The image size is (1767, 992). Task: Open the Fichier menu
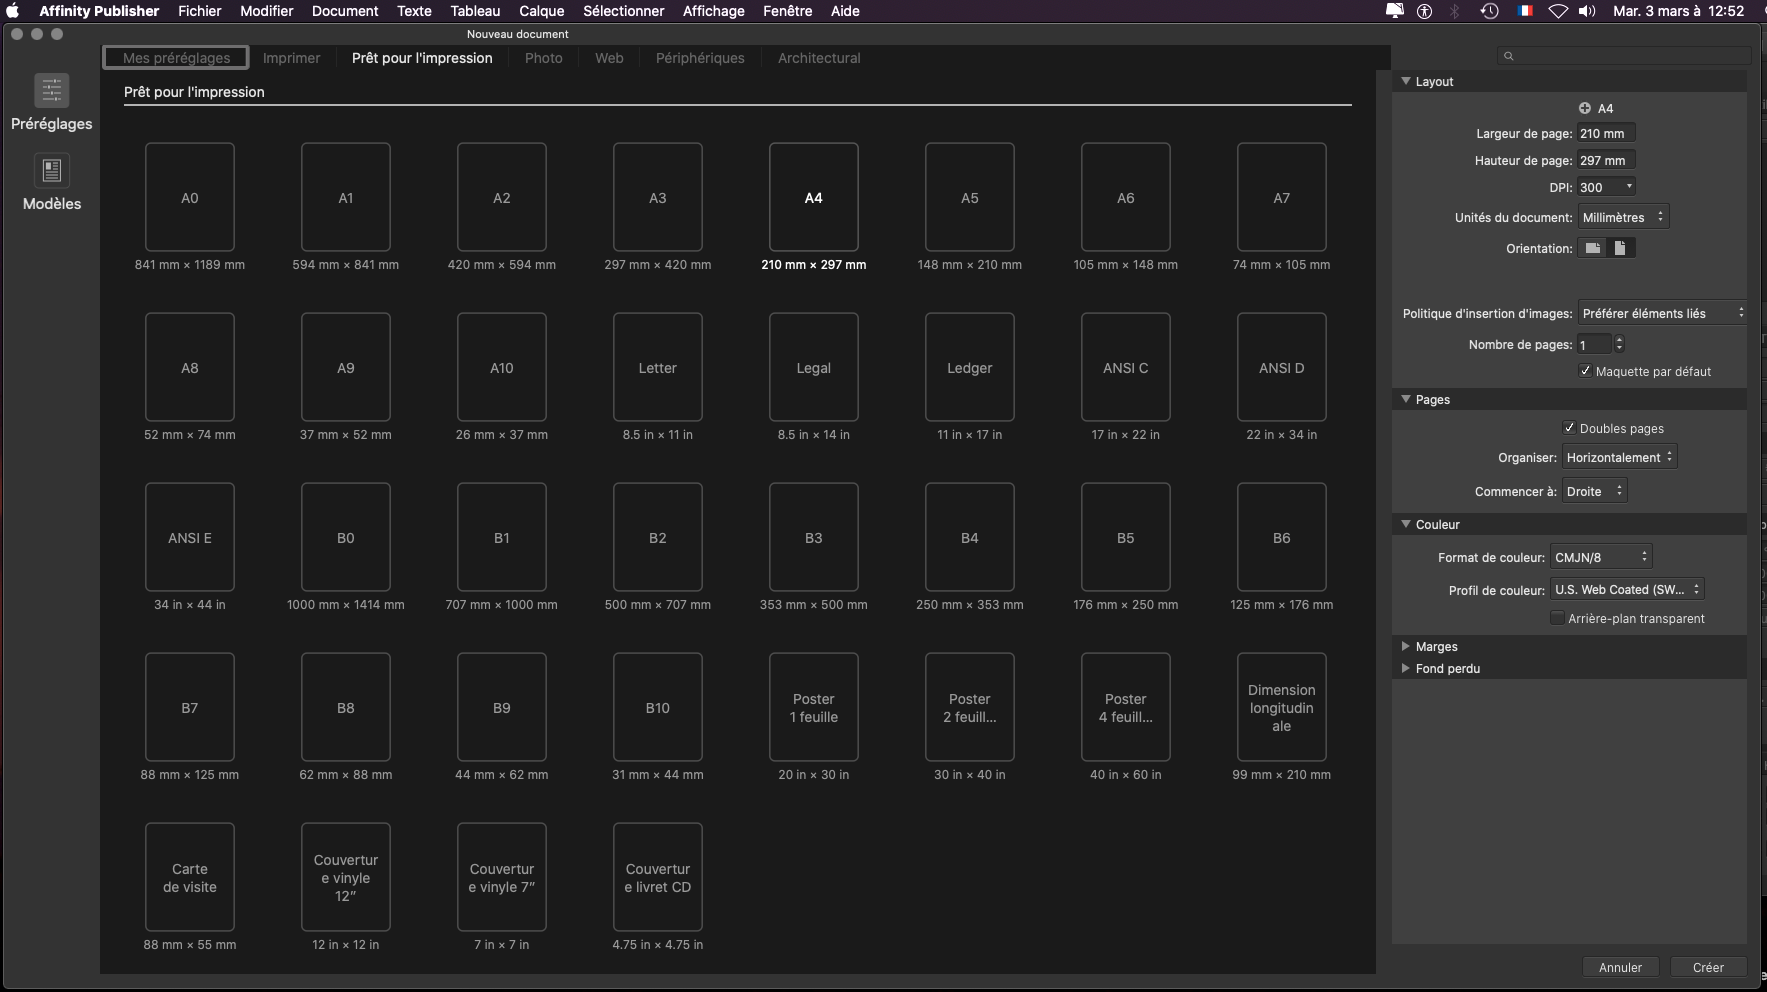click(200, 11)
